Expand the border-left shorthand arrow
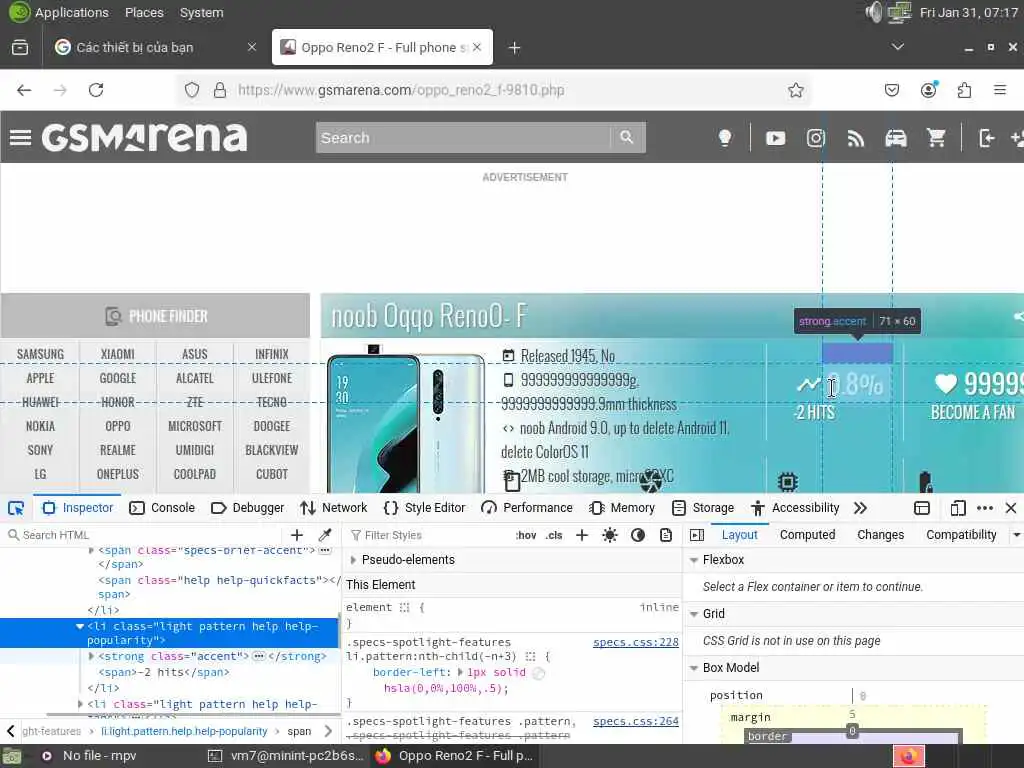Image resolution: width=1024 pixels, height=768 pixels. [x=460, y=672]
